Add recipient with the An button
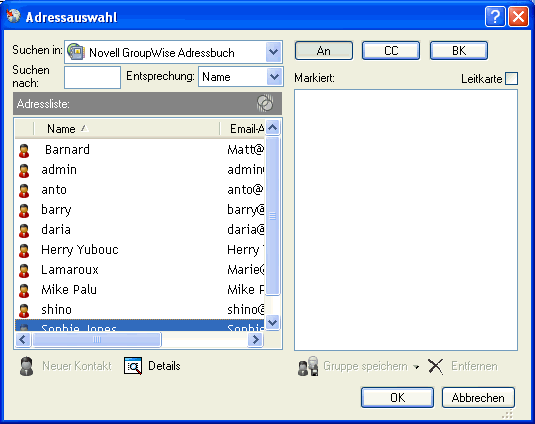The height and width of the screenshot is (424, 535). pos(324,51)
